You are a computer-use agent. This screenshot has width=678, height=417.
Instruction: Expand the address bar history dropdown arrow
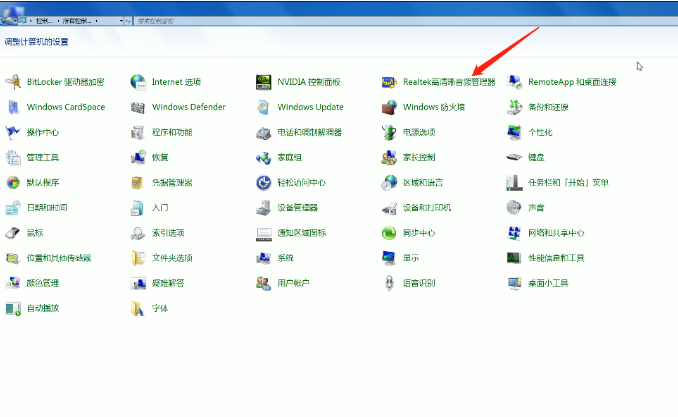coord(121,21)
